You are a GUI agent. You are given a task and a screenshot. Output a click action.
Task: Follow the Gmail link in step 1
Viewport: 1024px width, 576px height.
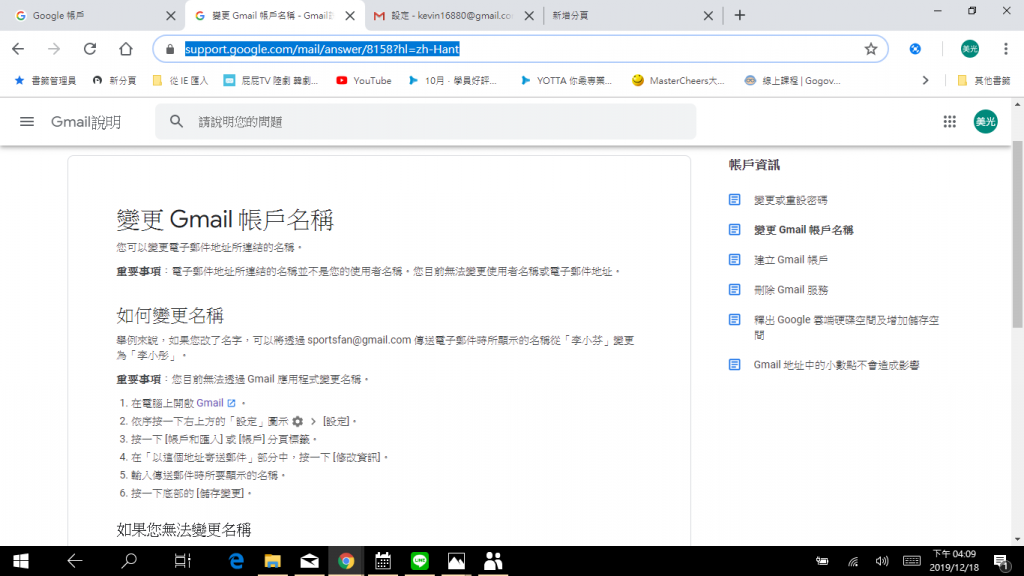pyautogui.click(x=210, y=404)
